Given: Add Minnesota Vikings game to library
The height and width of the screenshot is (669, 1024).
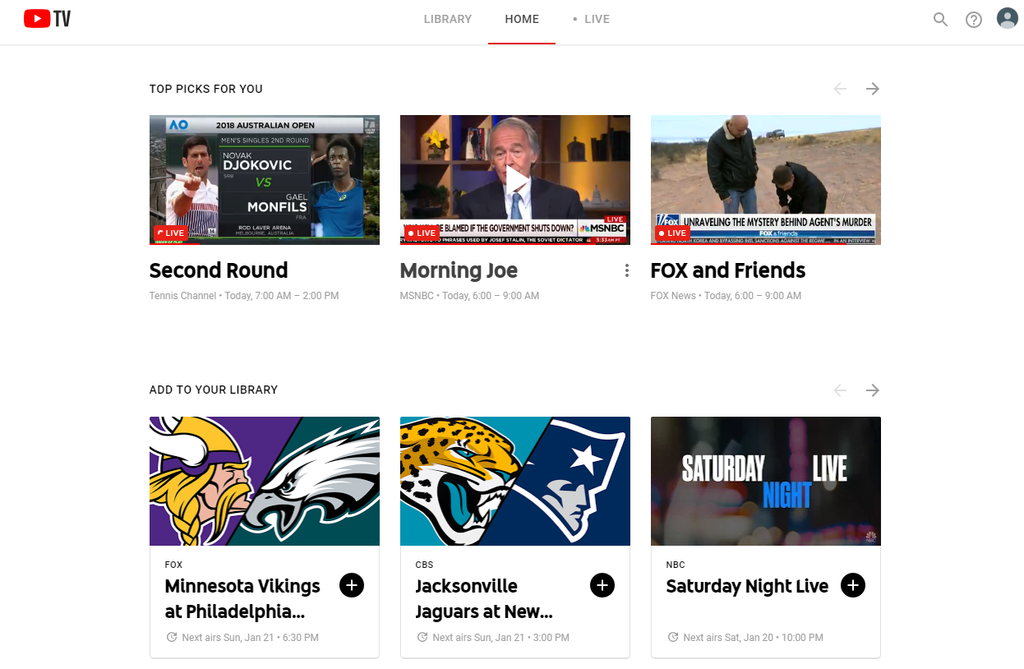Looking at the screenshot, I should click(351, 585).
